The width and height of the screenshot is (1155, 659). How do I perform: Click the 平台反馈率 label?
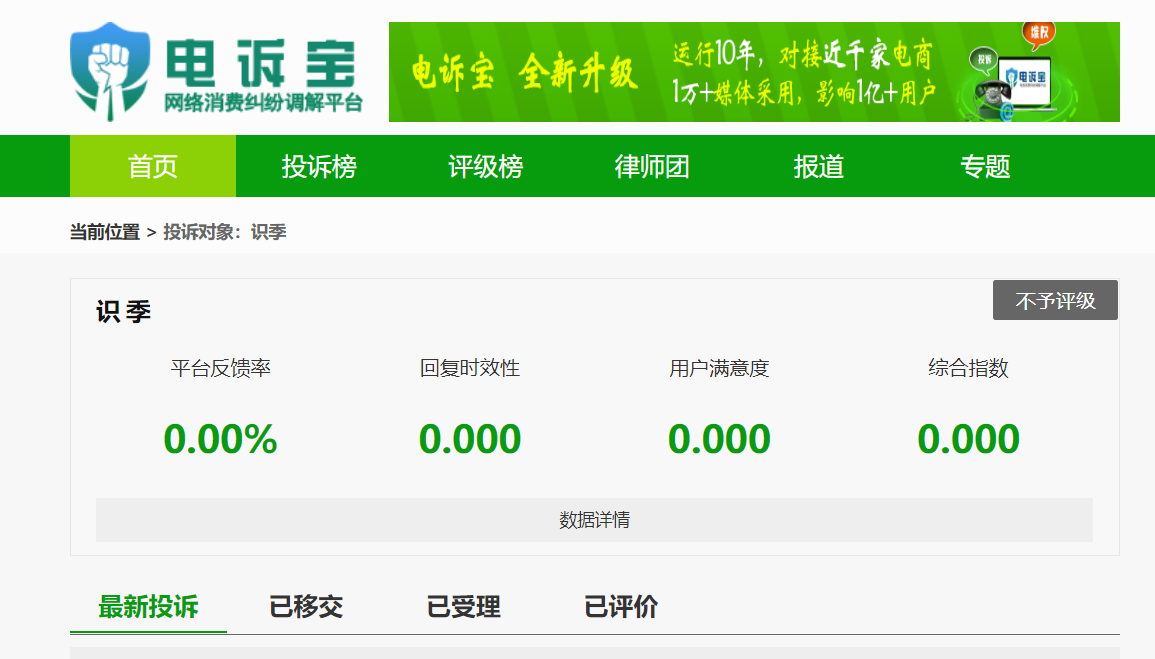point(220,368)
